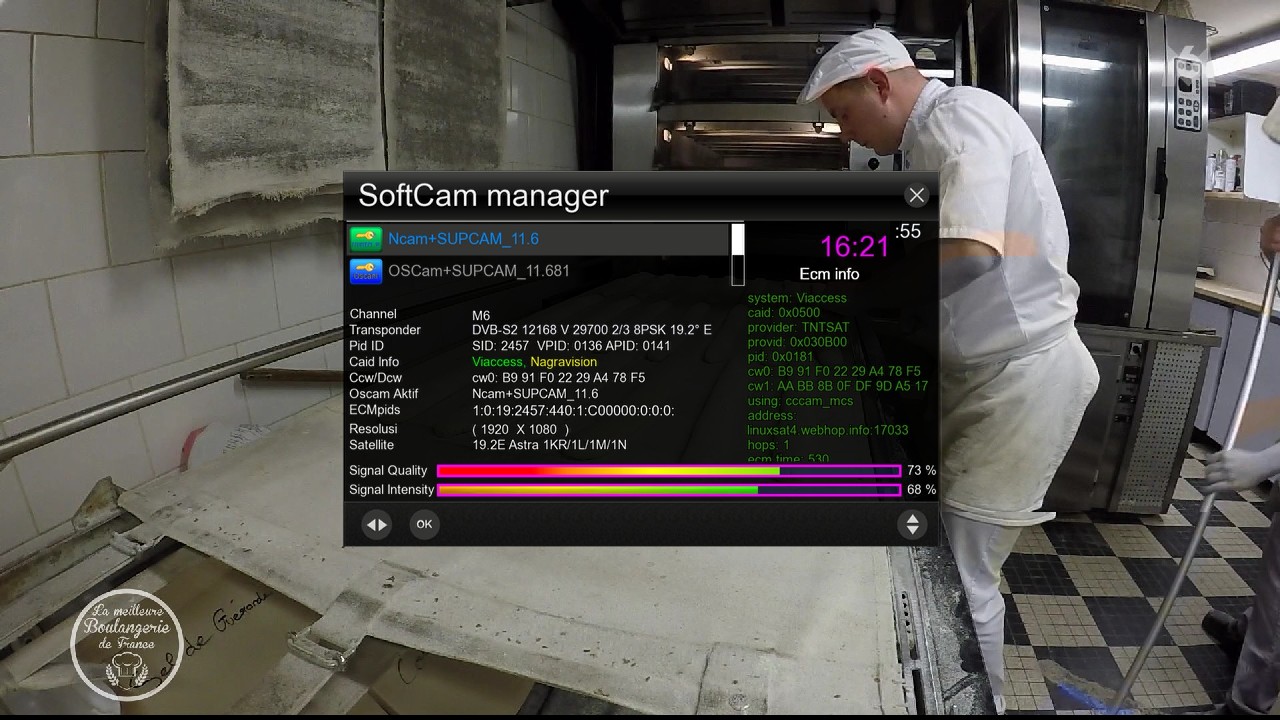This screenshot has width=1280, height=720.
Task: Click the Signal Quality label
Action: click(388, 471)
